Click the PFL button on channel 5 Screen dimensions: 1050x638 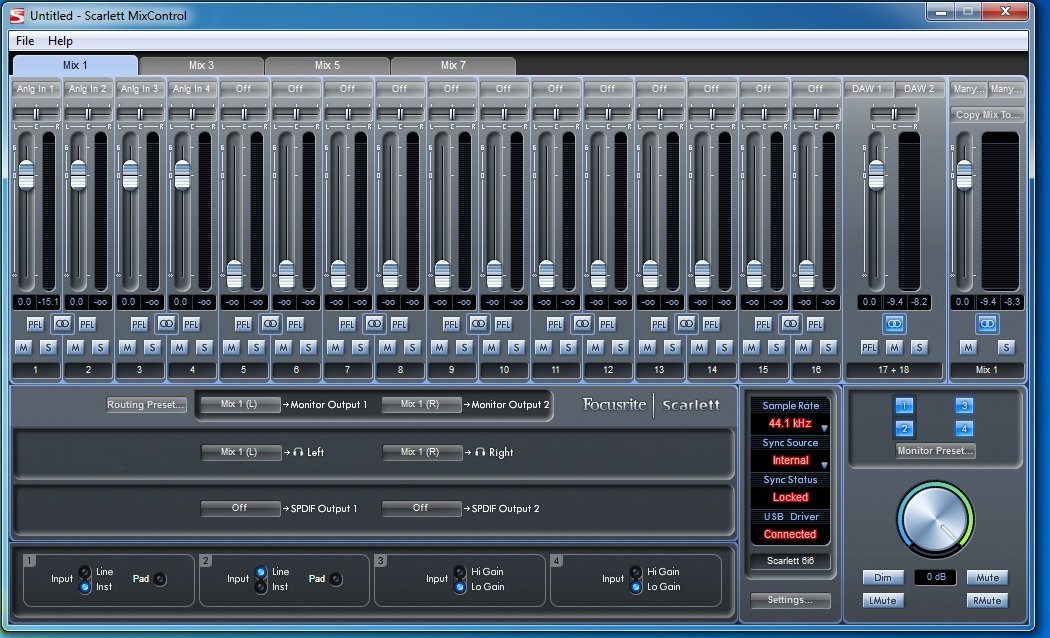[x=243, y=324]
